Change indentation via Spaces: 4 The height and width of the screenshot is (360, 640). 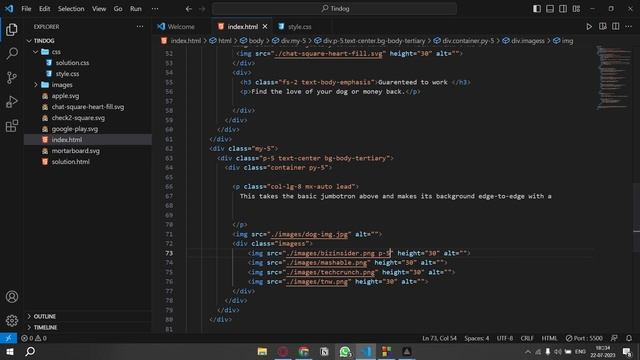(476, 338)
